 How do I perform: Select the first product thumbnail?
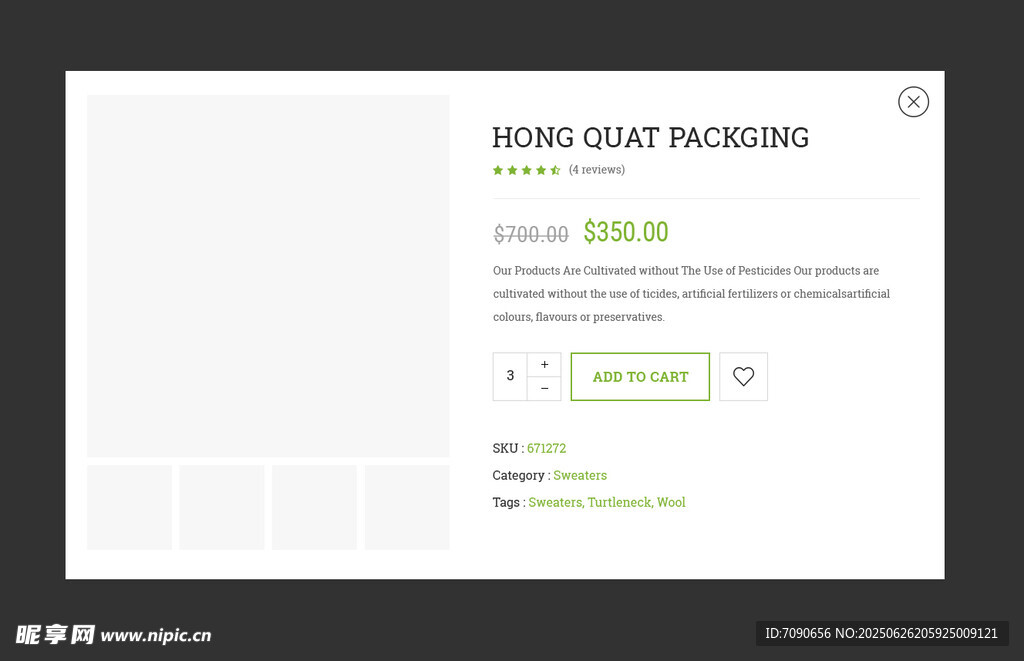(x=130, y=507)
